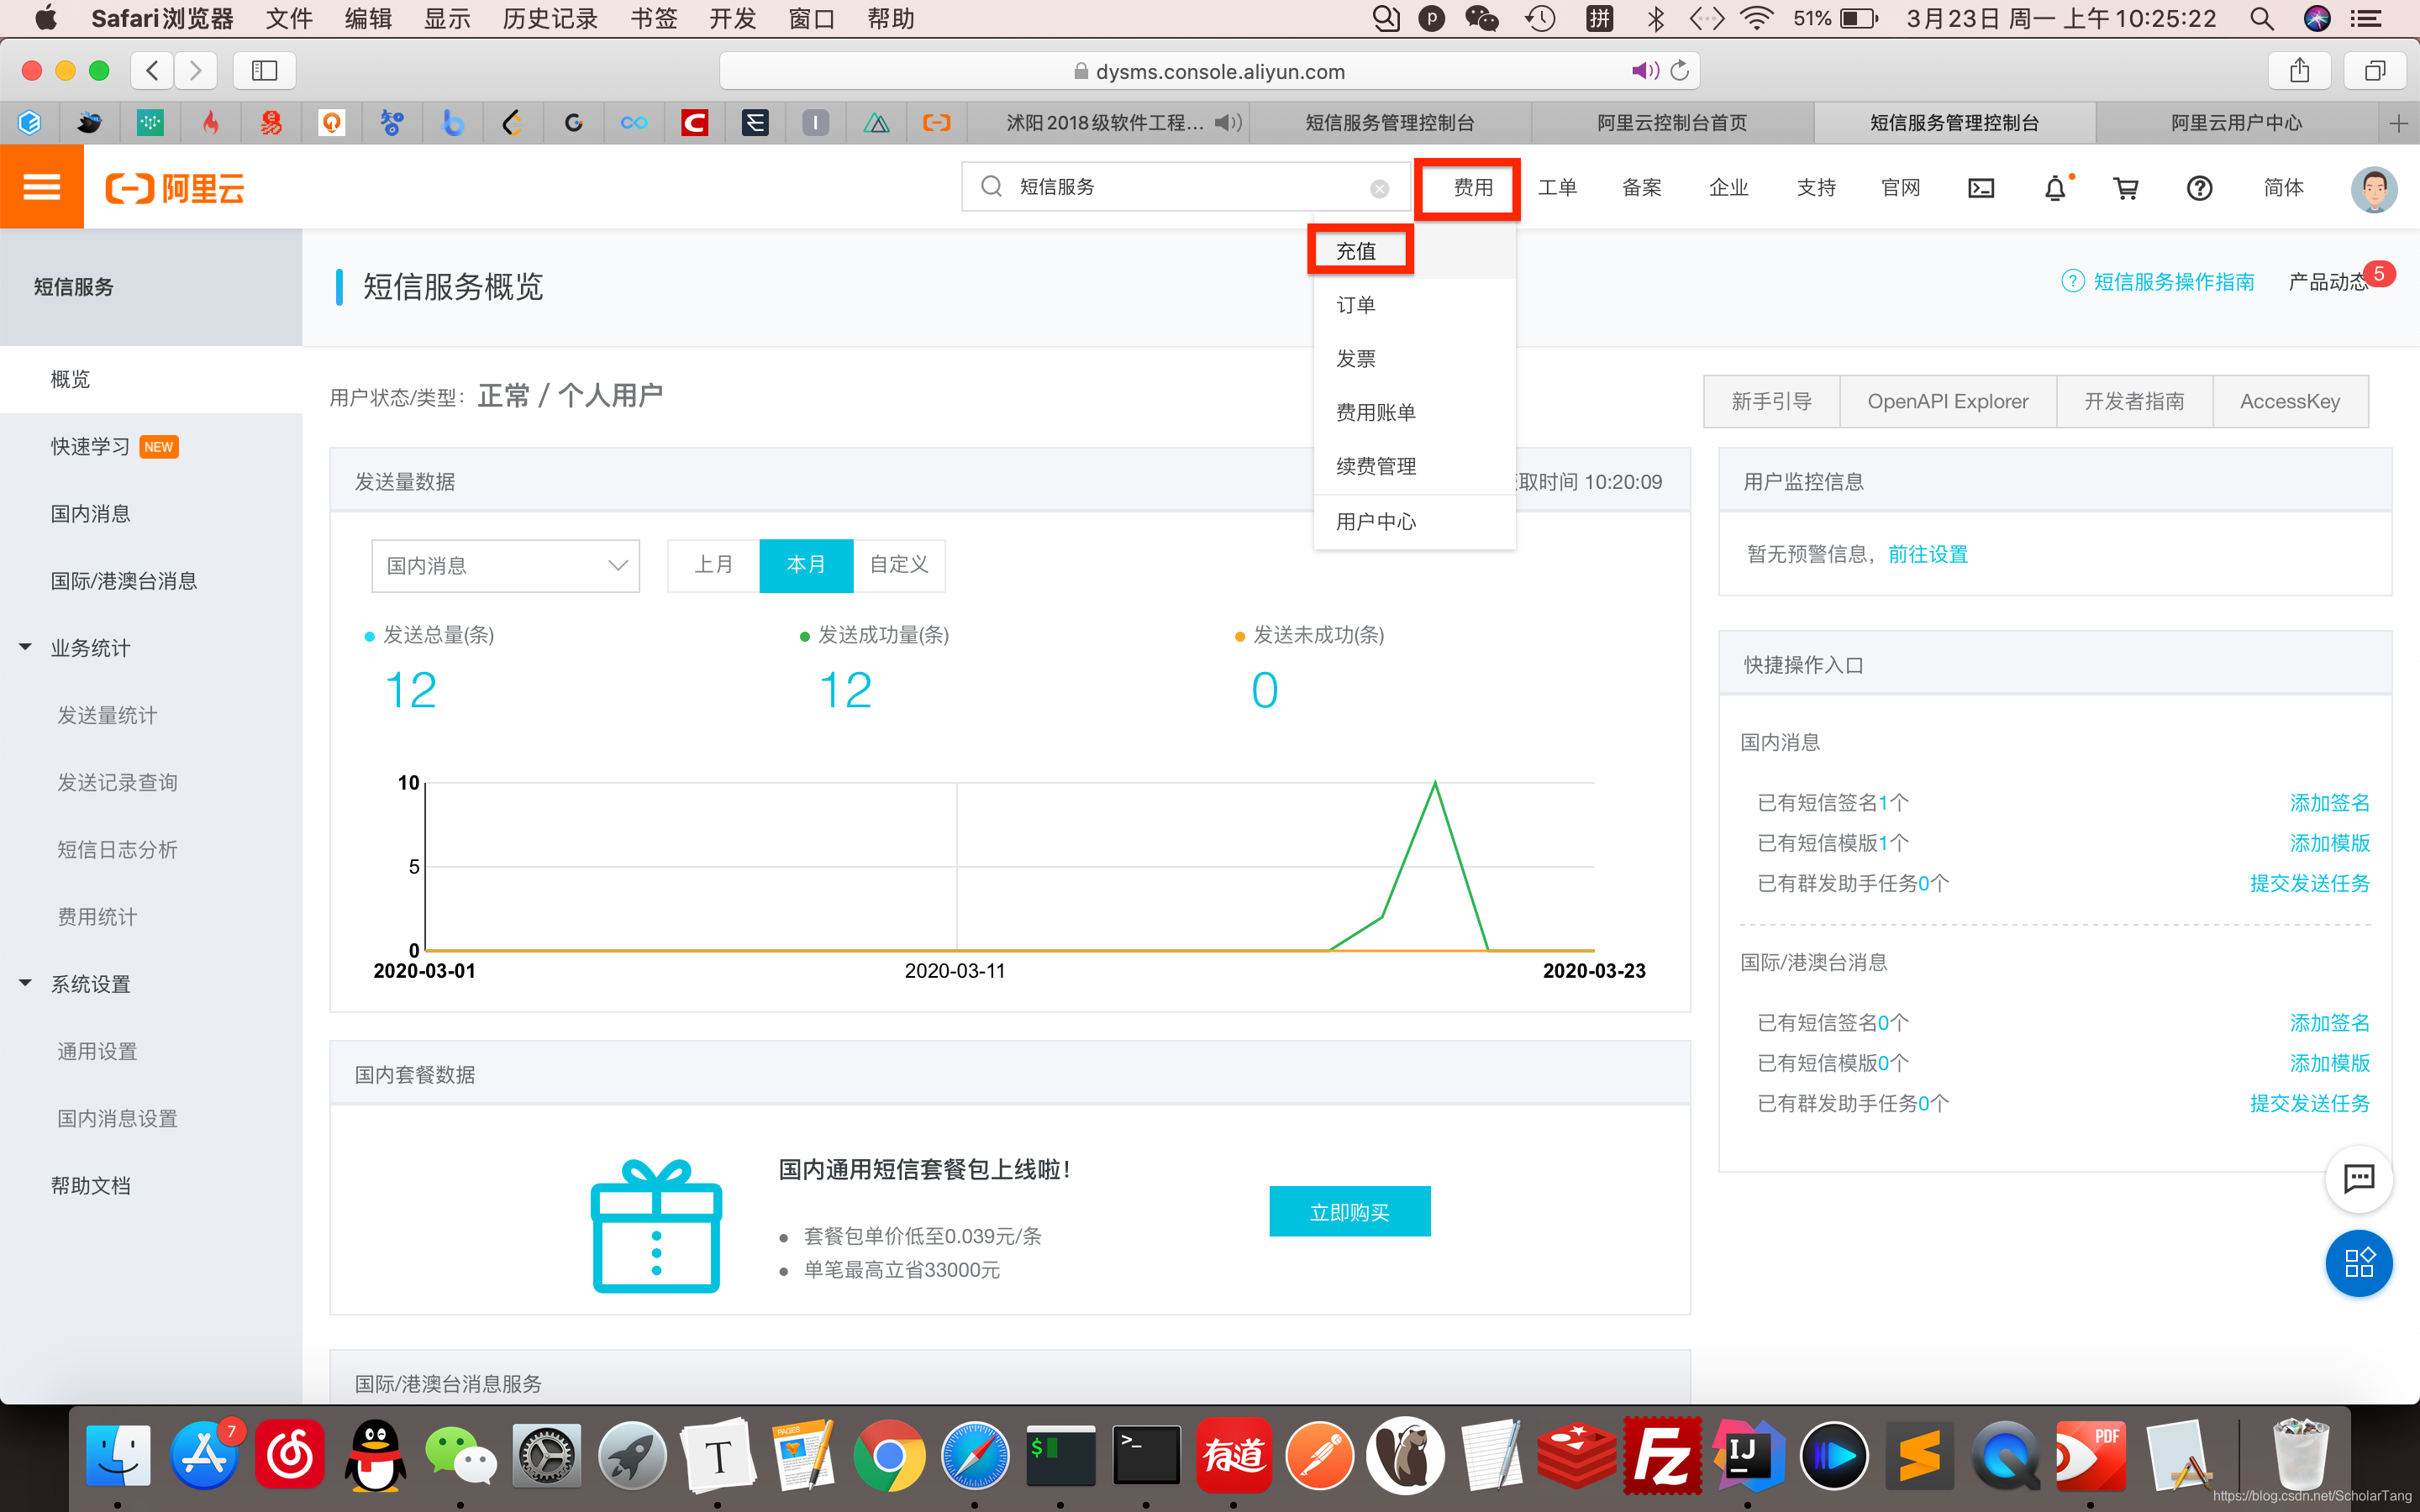Clear the search box with the X icon
This screenshot has width=2420, height=1512.
[1379, 188]
